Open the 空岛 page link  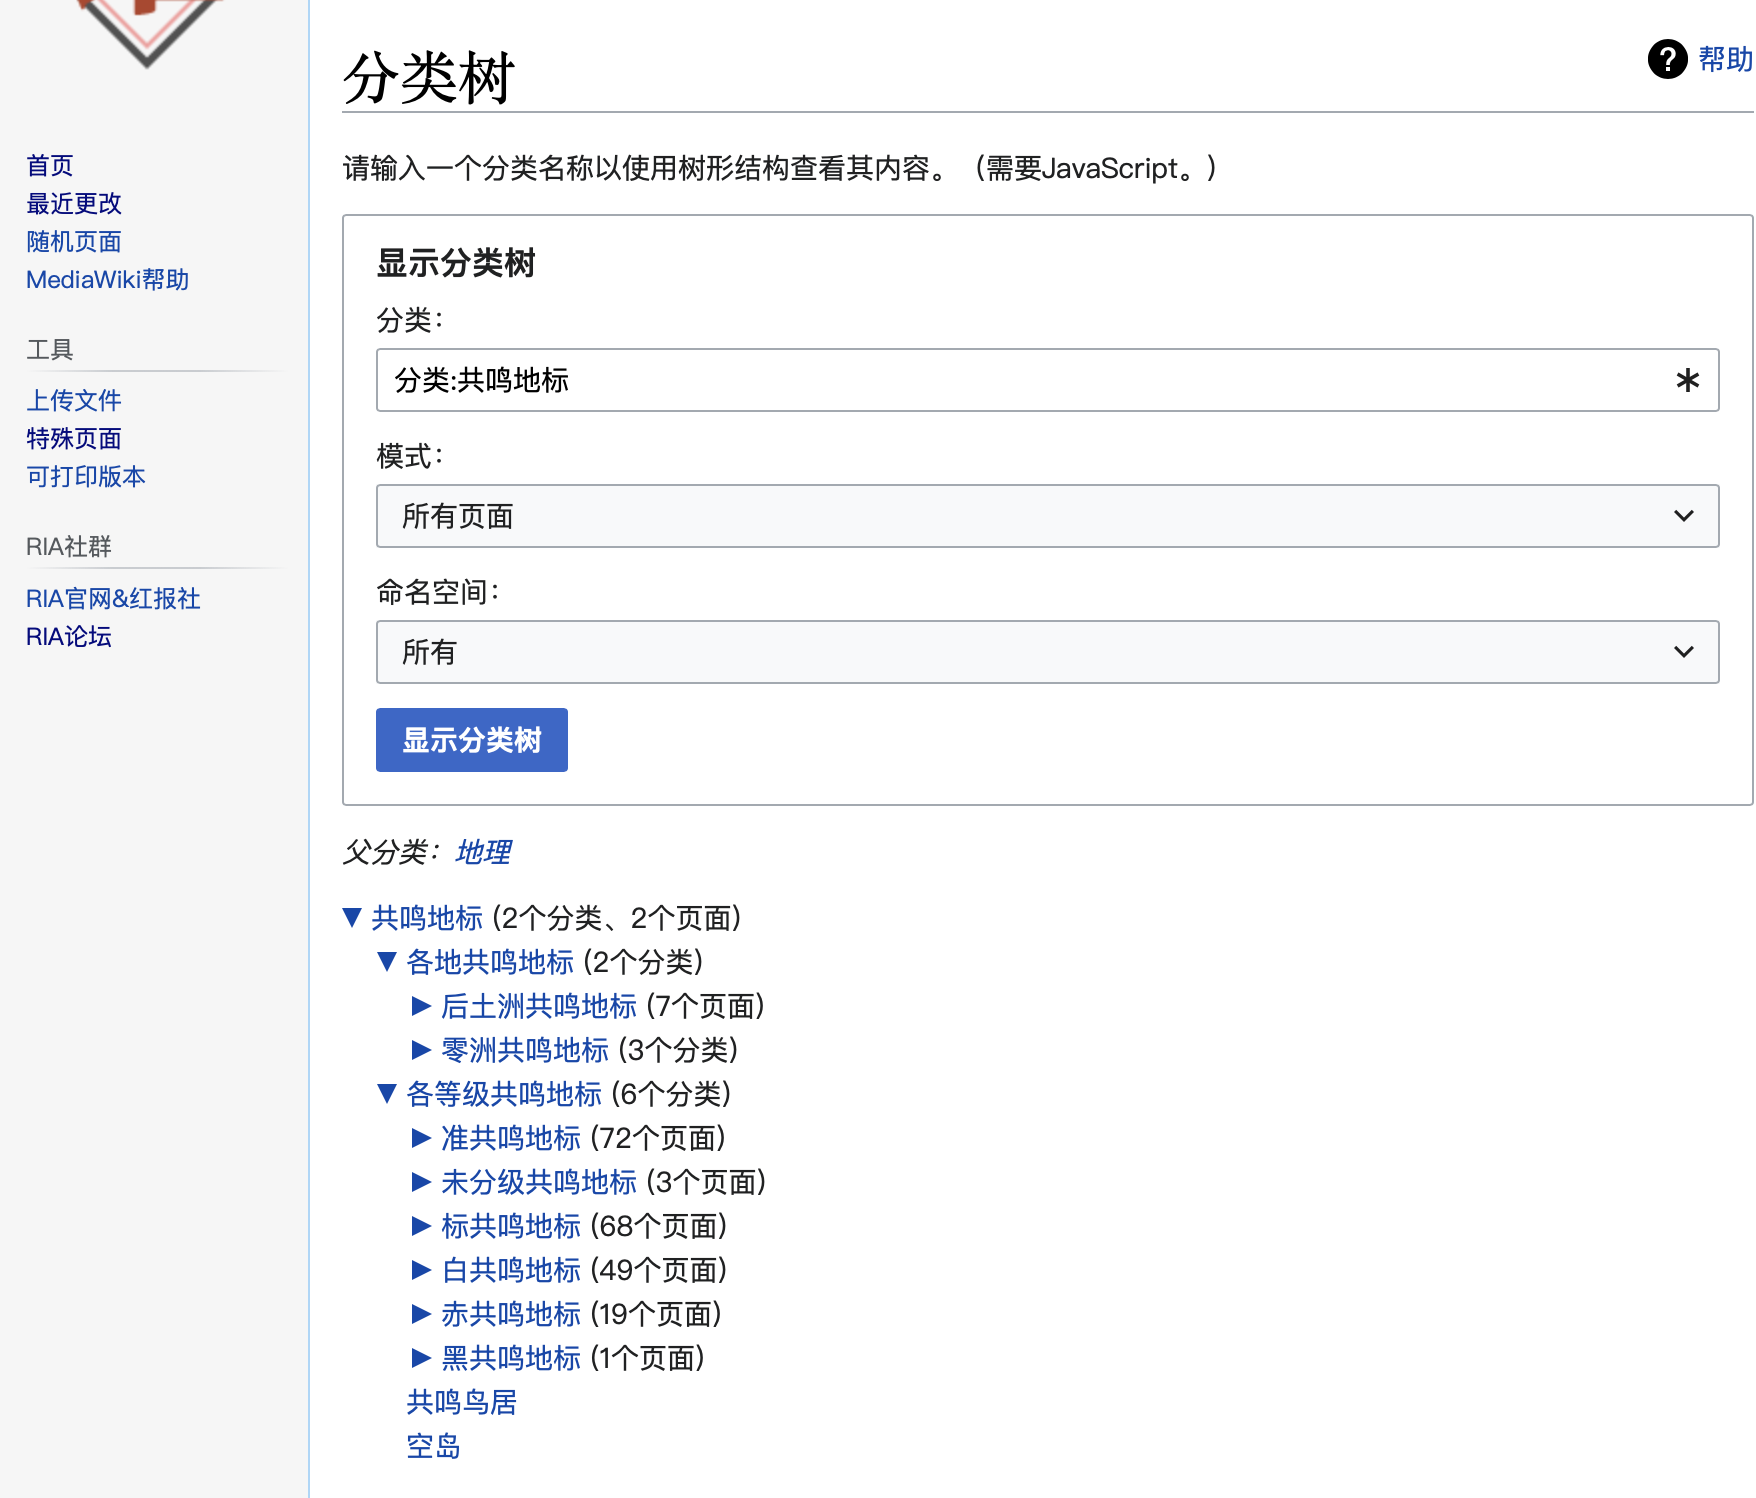433,1446
